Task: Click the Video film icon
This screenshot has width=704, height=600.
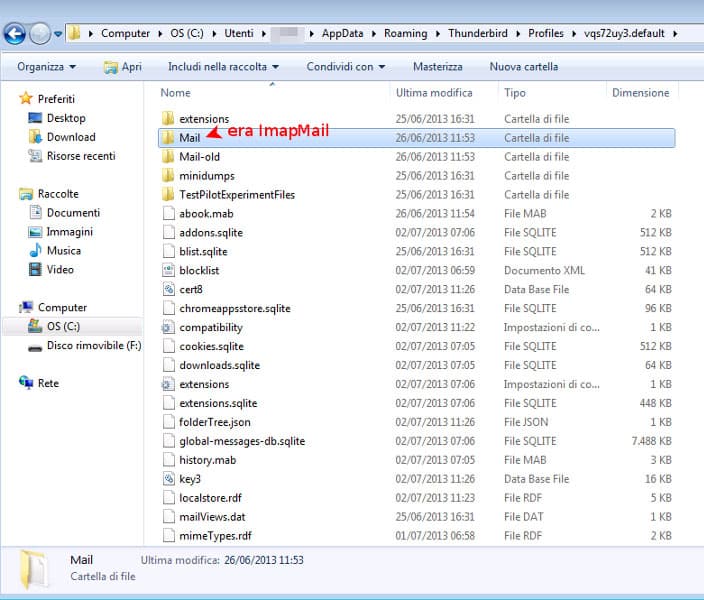Action: (x=35, y=269)
